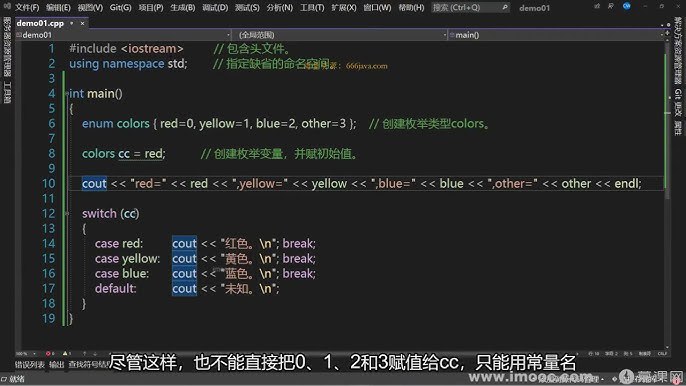Viewport: 686px width, 386px height.
Task: Collapse the int main() code block
Action: coord(67,93)
